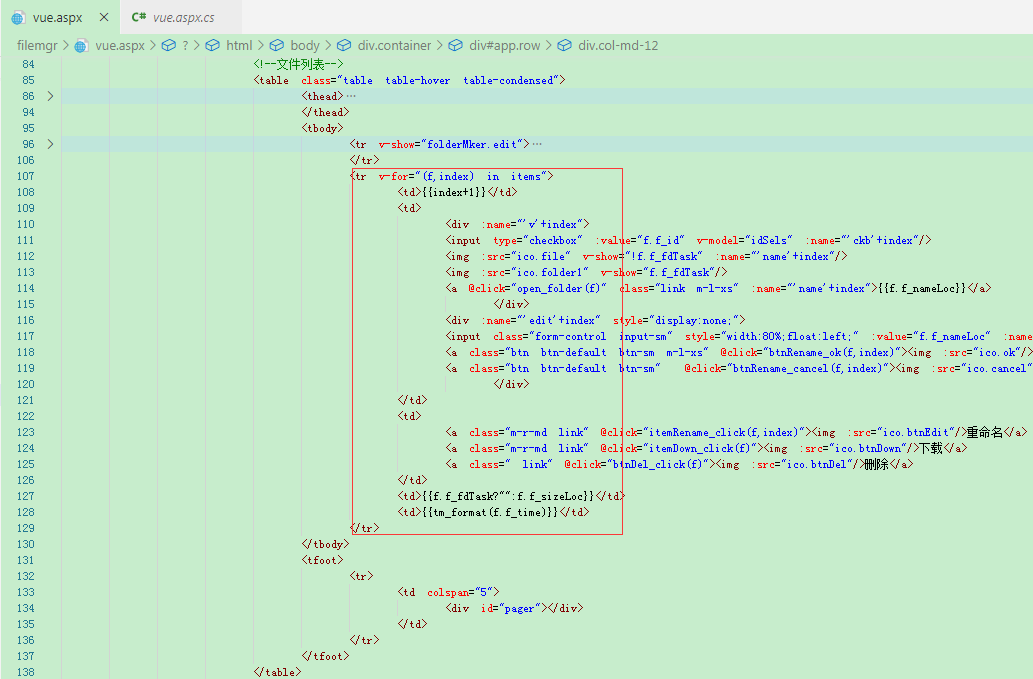Click the cube icon before div.col-md-12 breadcrumb
1033x679 pixels.
click(564, 45)
